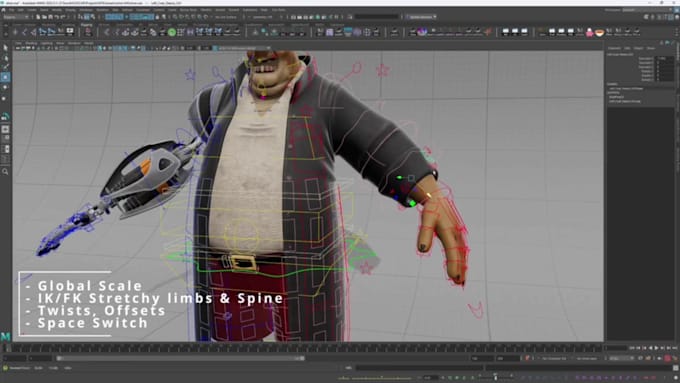680x383 pixels.
Task: Open the File menu
Action: coord(11,10)
